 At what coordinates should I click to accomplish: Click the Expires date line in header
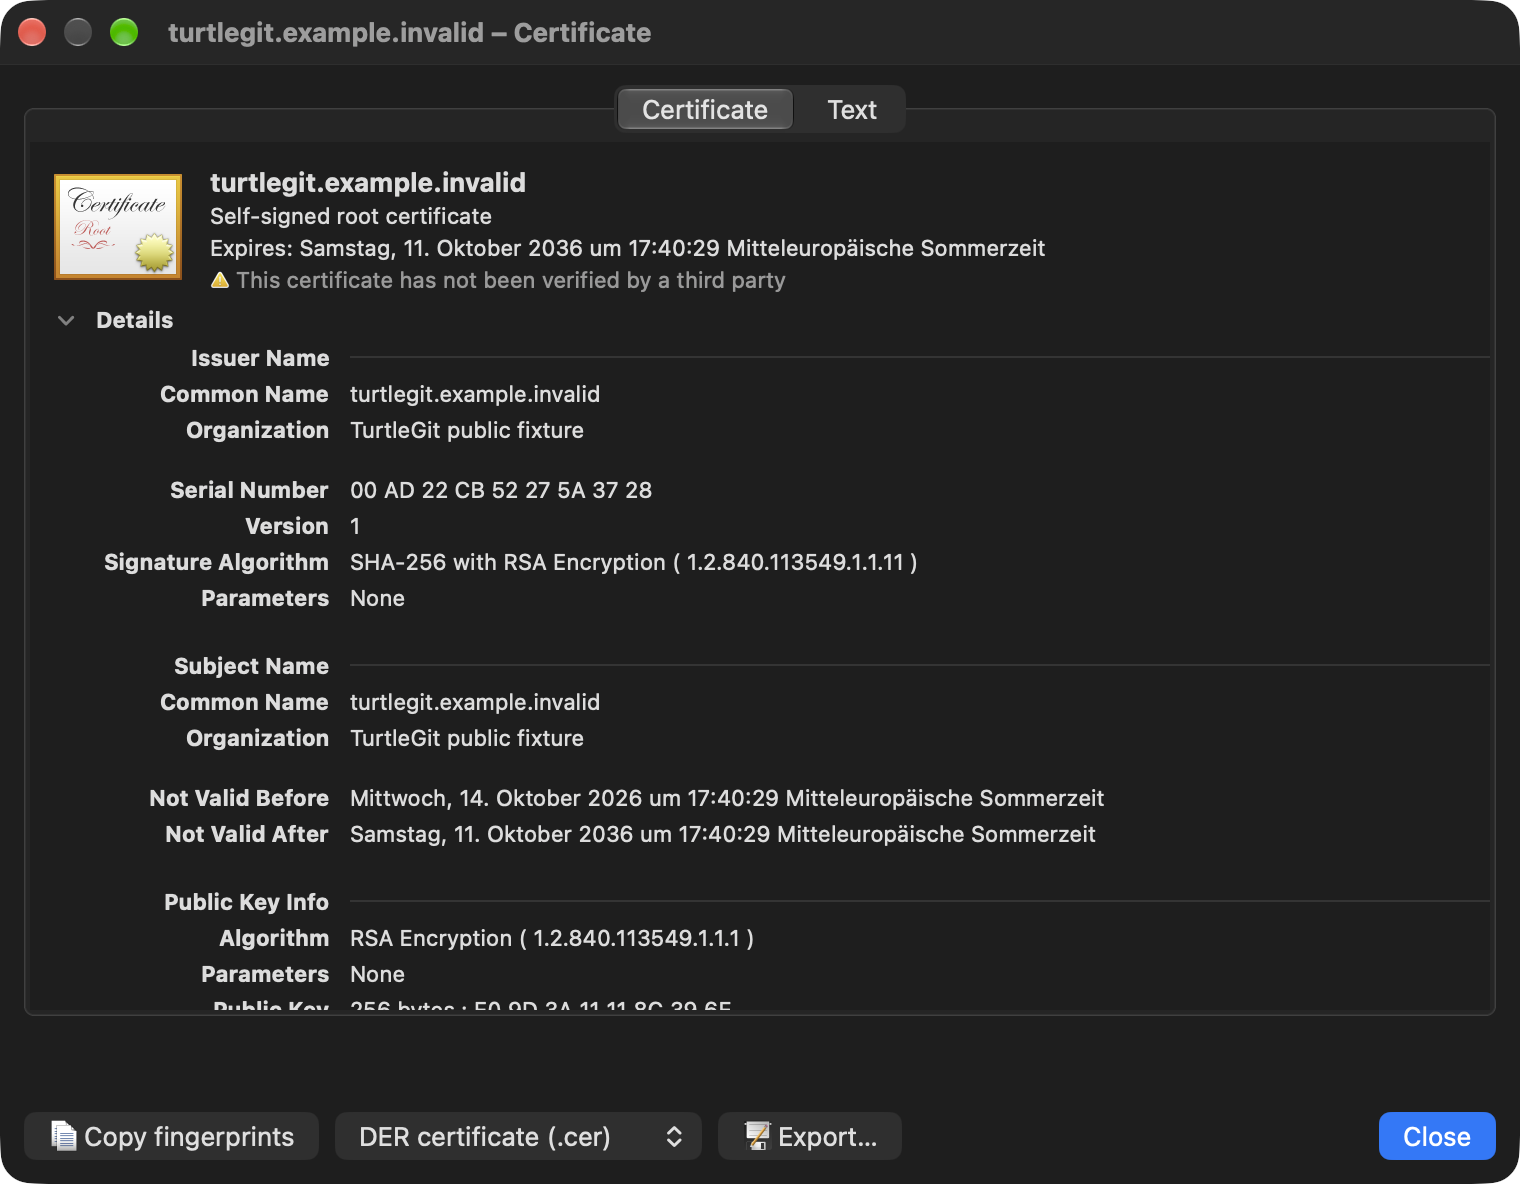coord(627,248)
